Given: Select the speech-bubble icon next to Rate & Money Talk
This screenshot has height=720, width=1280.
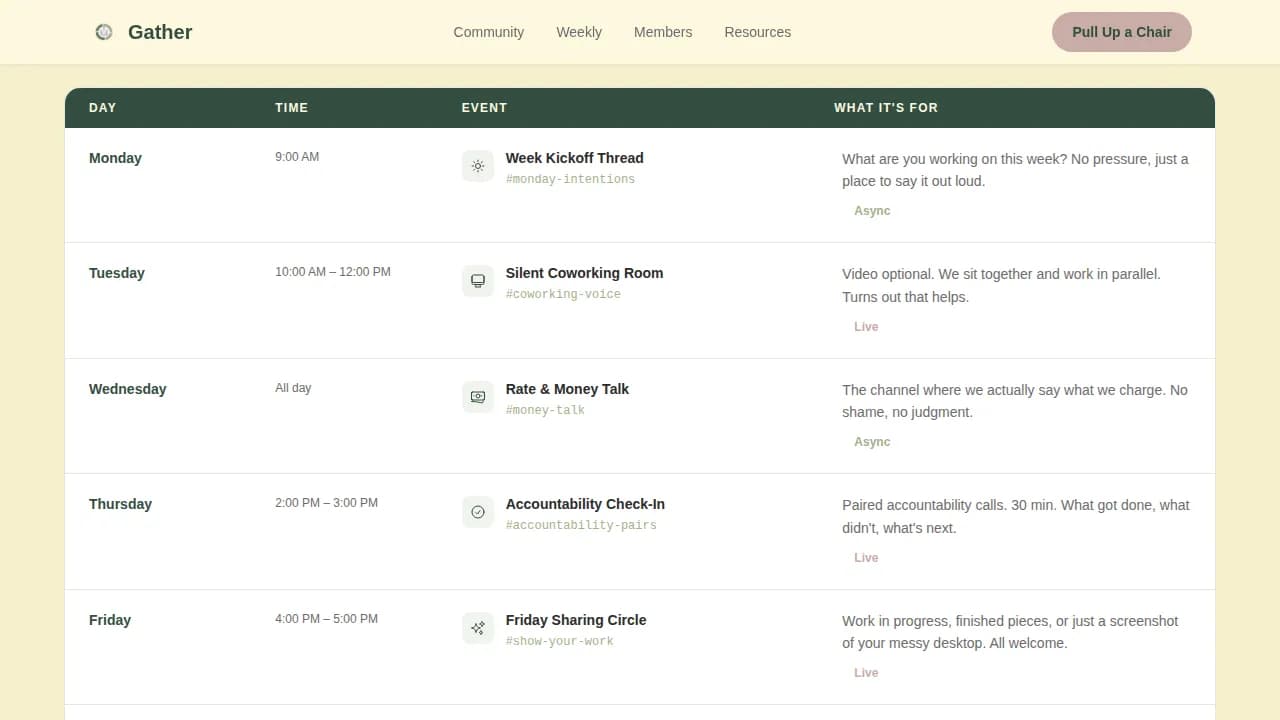Looking at the screenshot, I should tap(477, 396).
